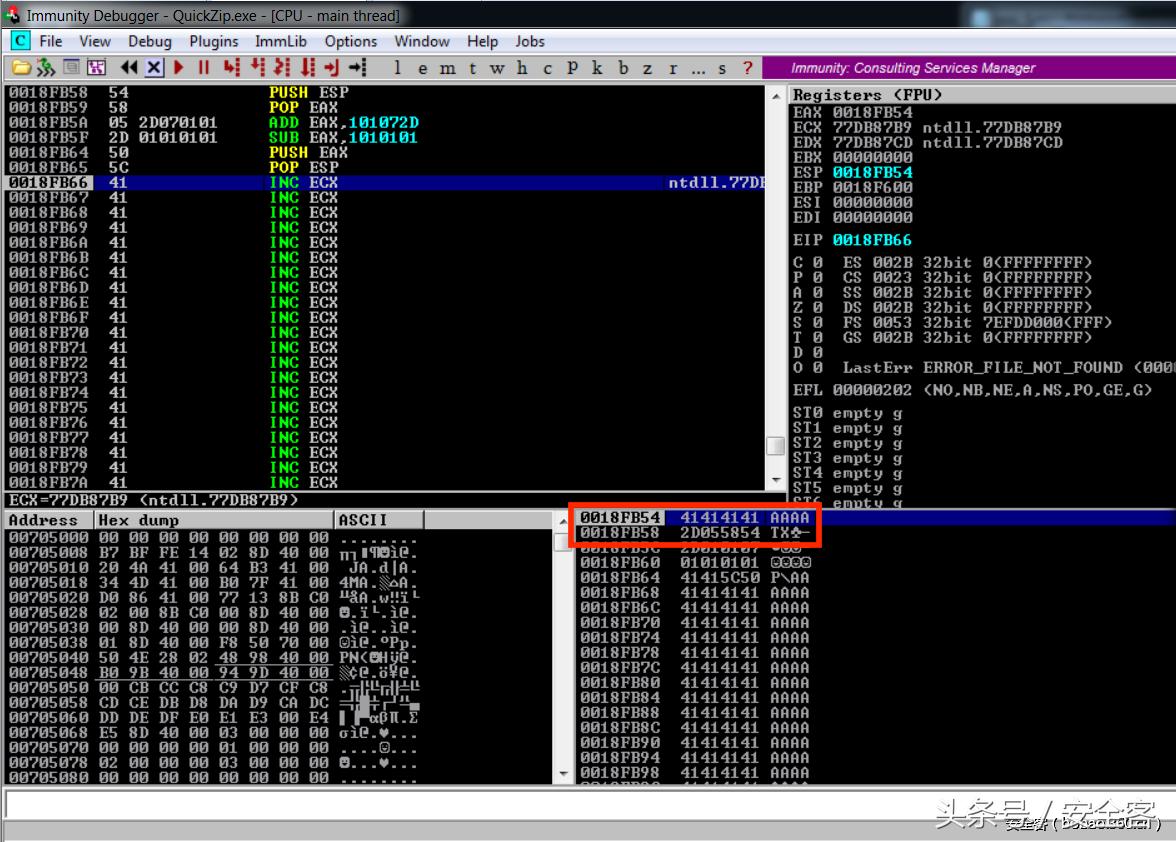Open Threads window with 't' icon
Image resolution: width=1176 pixels, height=842 pixels.
(472, 68)
